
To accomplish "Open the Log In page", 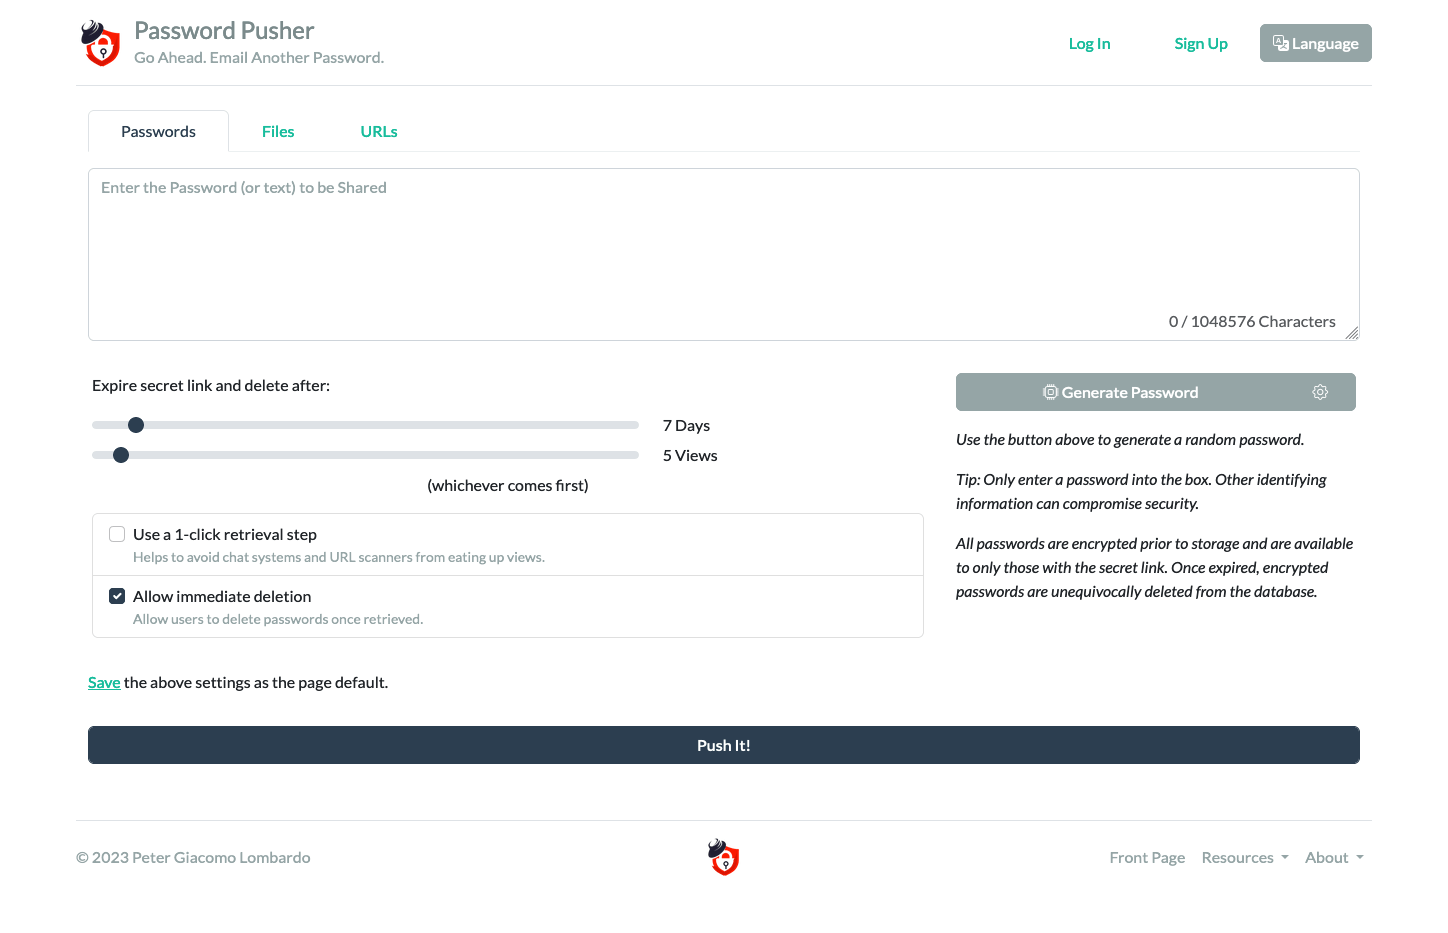I will click(x=1089, y=43).
